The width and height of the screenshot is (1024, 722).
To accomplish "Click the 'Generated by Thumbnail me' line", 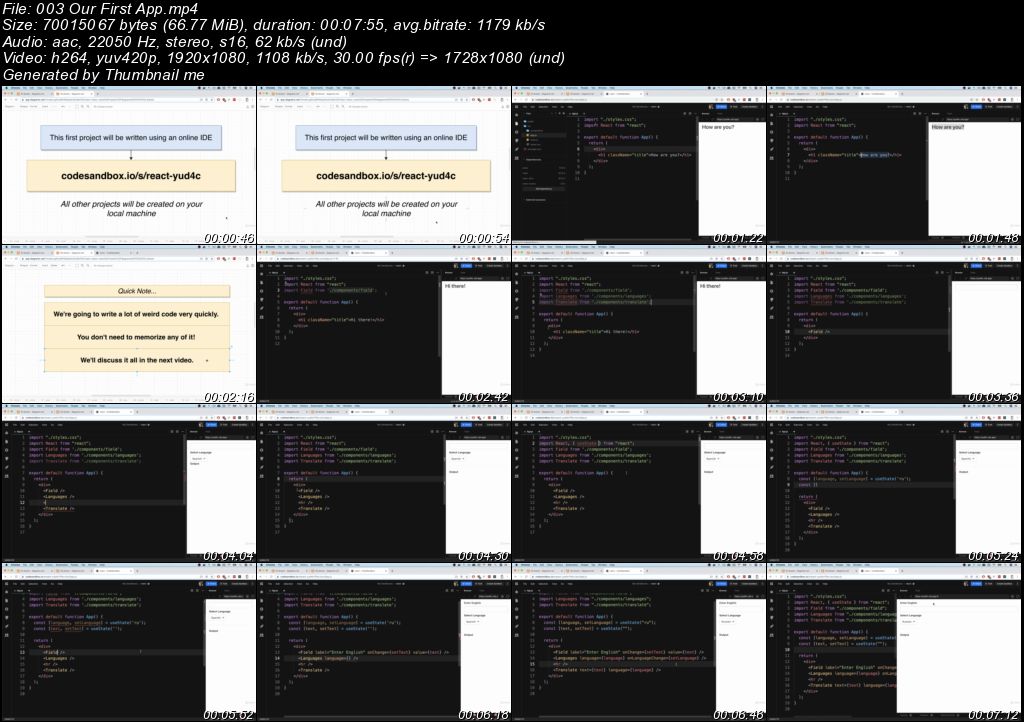I will click(103, 74).
